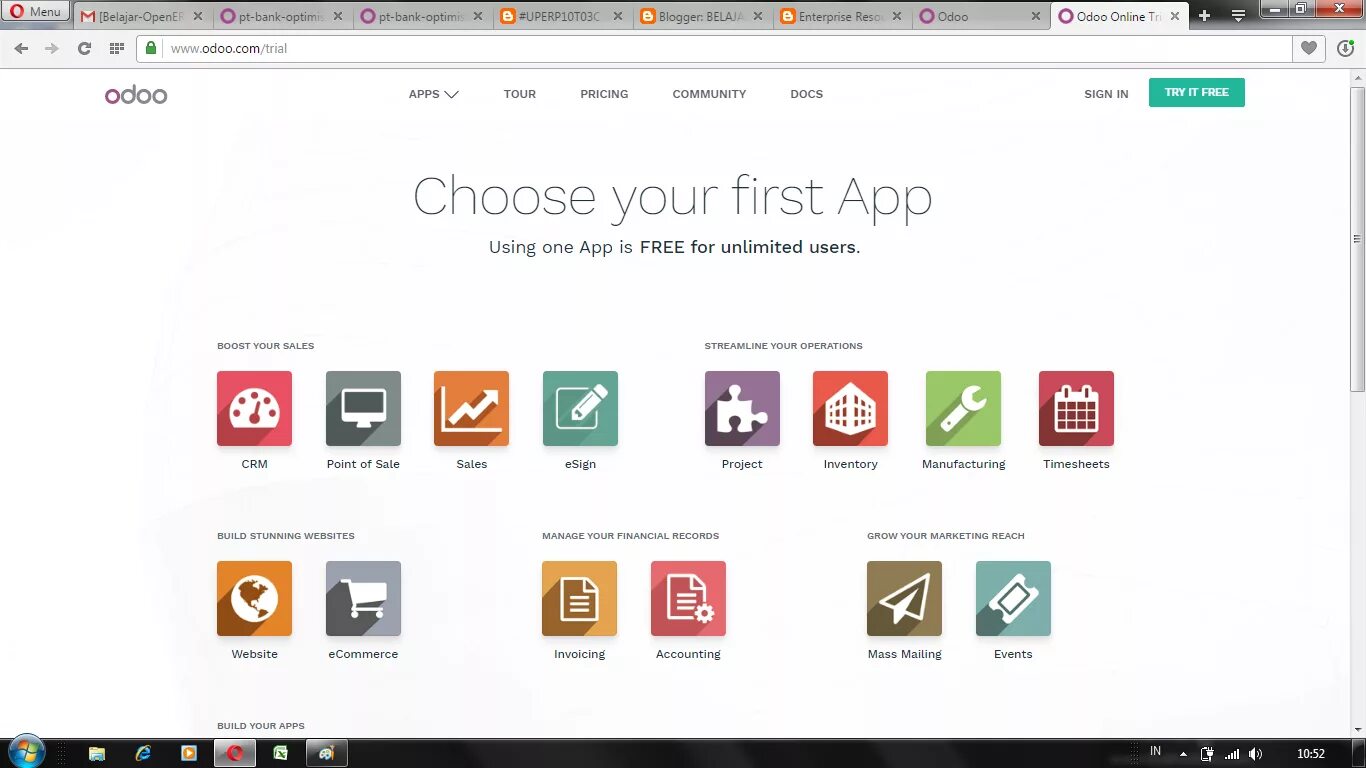Open Excel from the taskbar
1366x768 pixels.
coord(281,753)
